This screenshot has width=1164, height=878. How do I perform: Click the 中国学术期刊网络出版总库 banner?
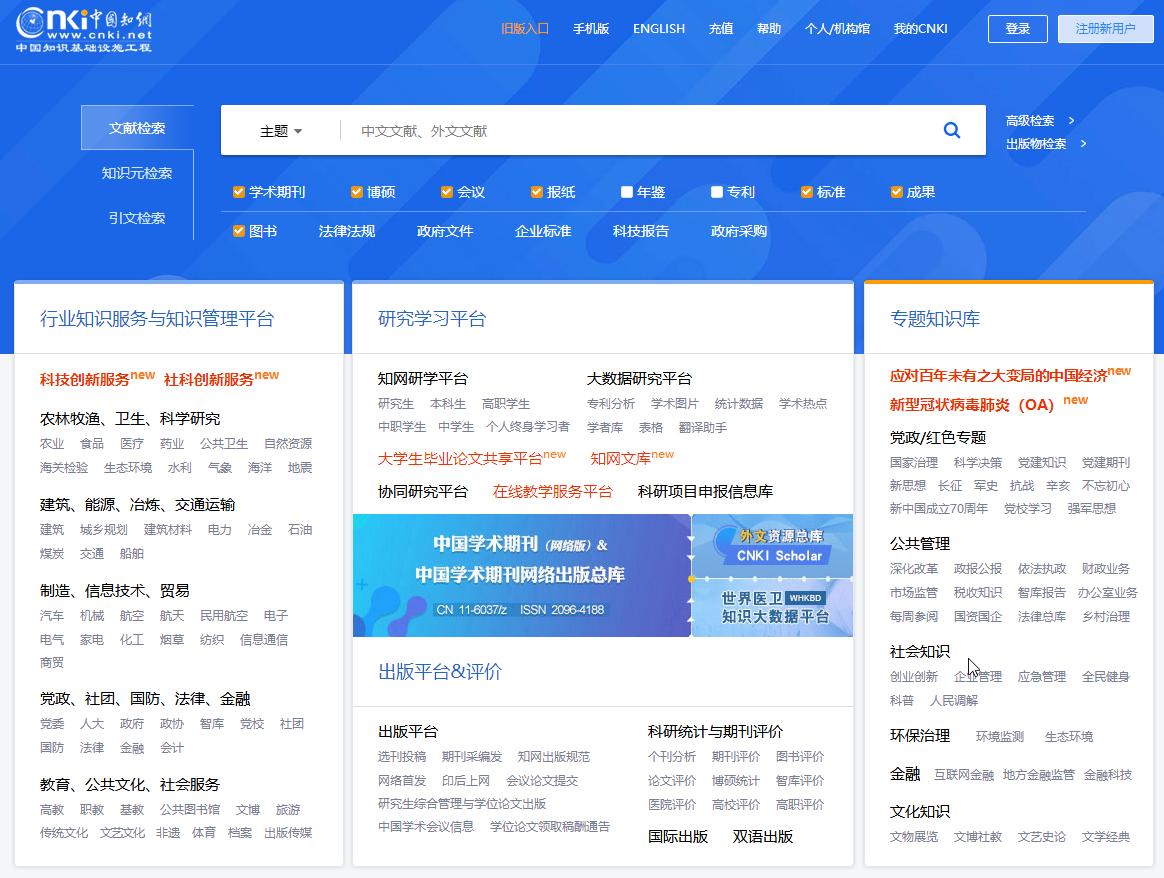[x=520, y=577]
